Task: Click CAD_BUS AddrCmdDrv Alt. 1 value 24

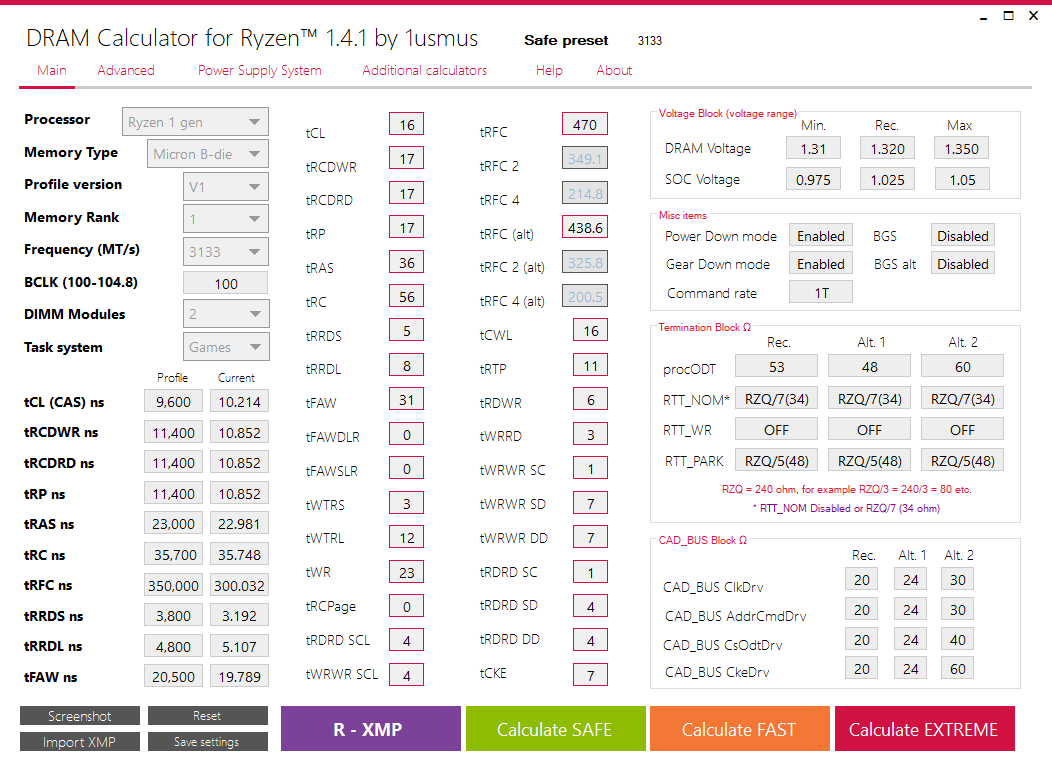Action: [x=910, y=610]
